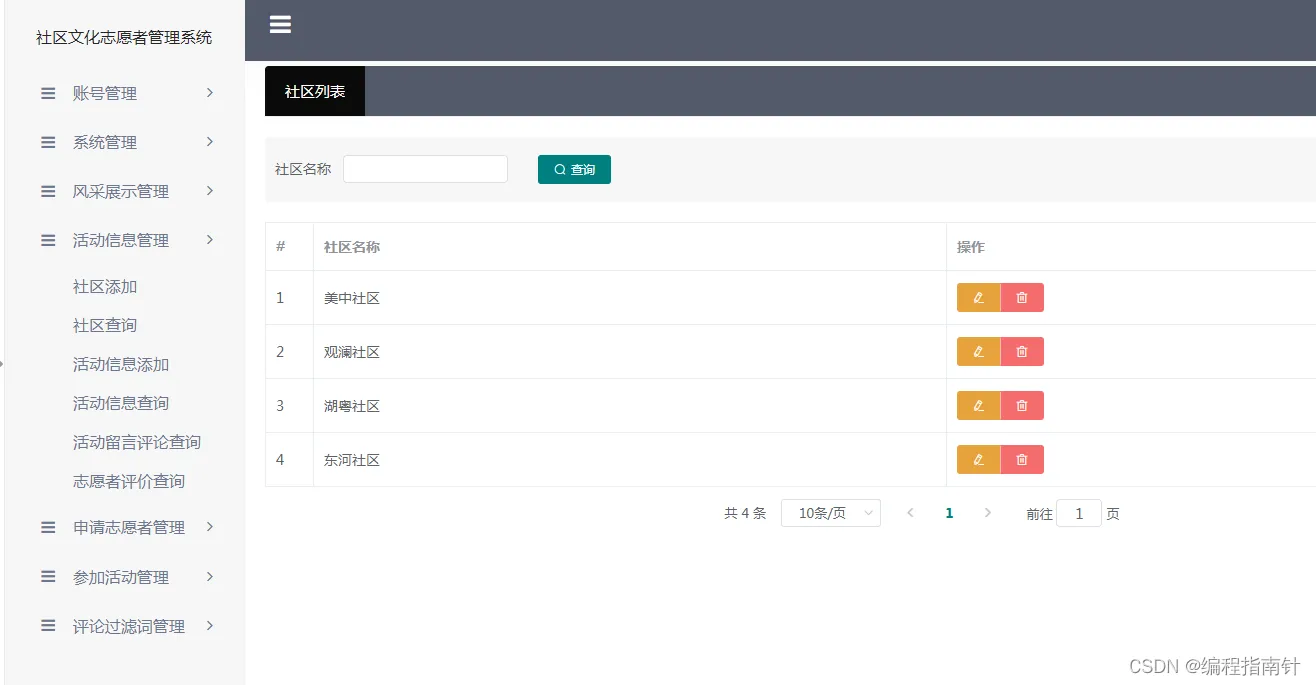Open the 社区添加 submenu item
This screenshot has height=685, width=1316.
tap(105, 287)
